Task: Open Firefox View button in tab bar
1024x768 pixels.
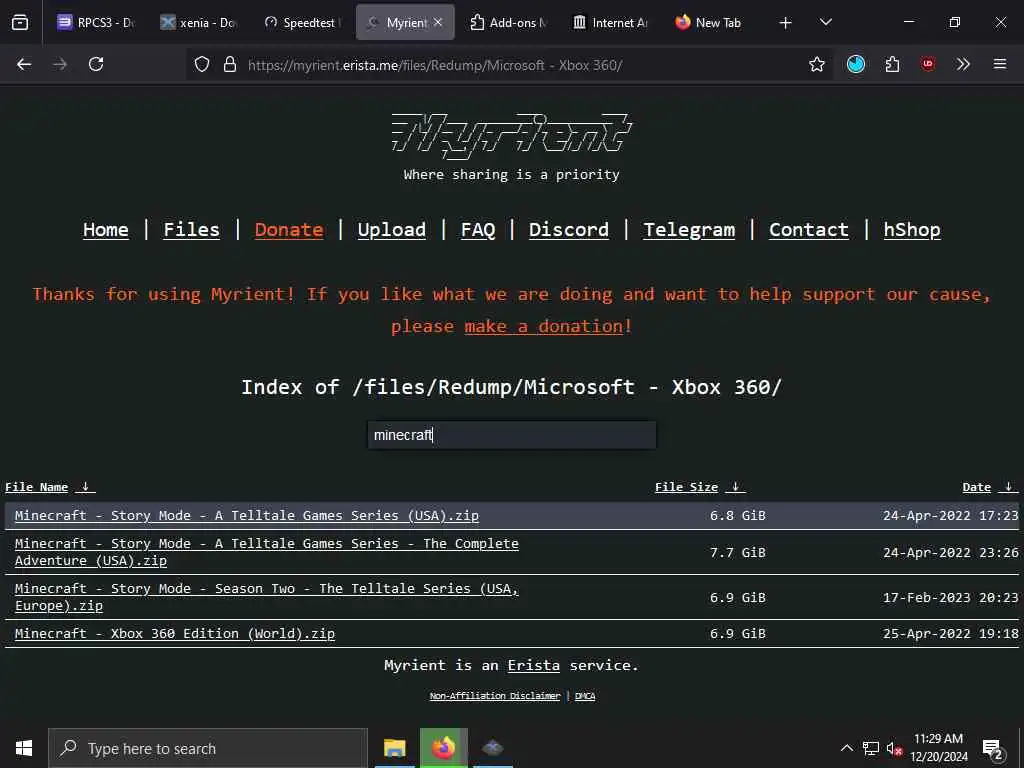Action: (20, 22)
